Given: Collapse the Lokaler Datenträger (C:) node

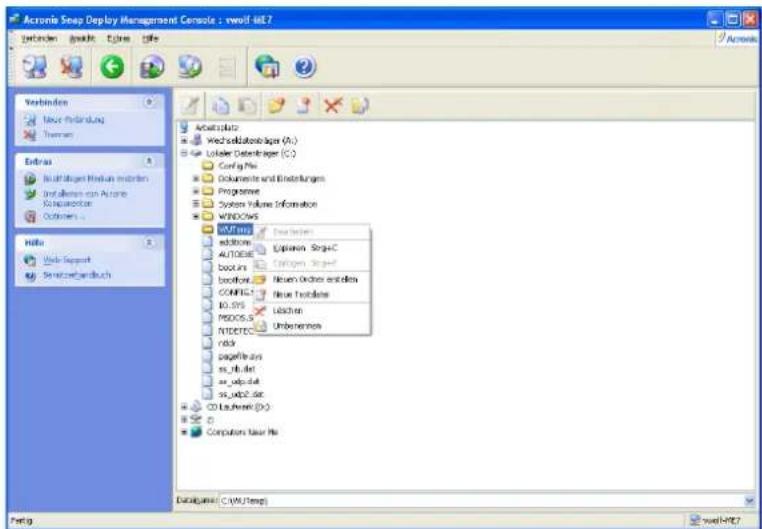Looking at the screenshot, I should click(x=184, y=154).
